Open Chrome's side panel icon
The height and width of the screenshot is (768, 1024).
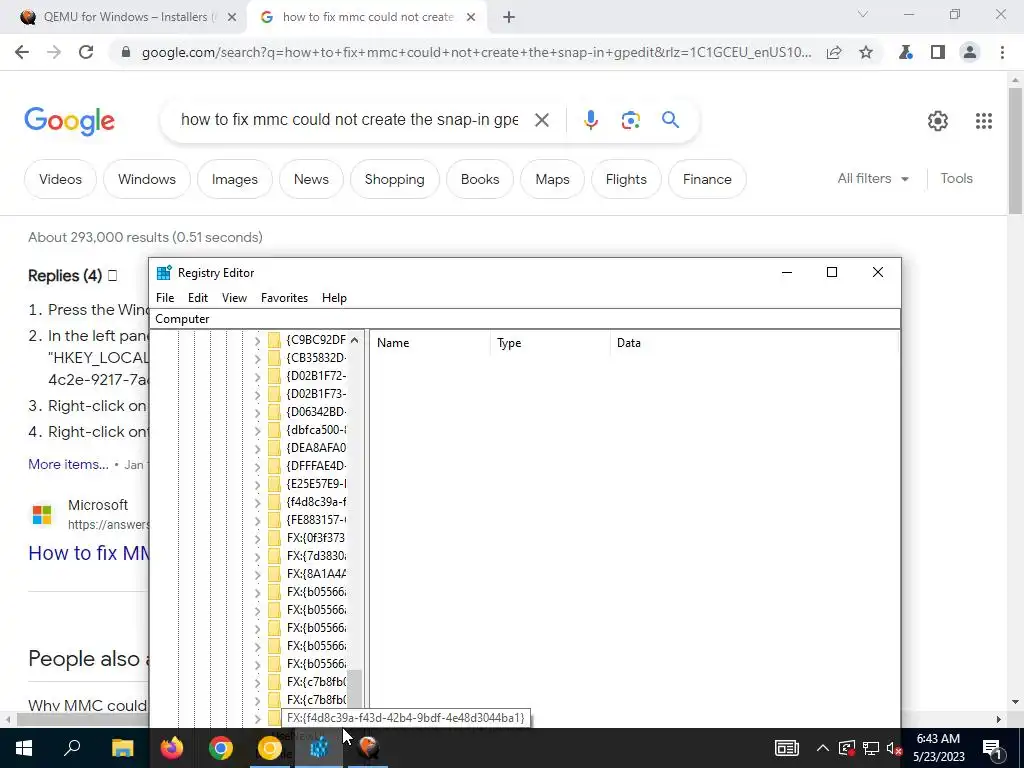(938, 52)
